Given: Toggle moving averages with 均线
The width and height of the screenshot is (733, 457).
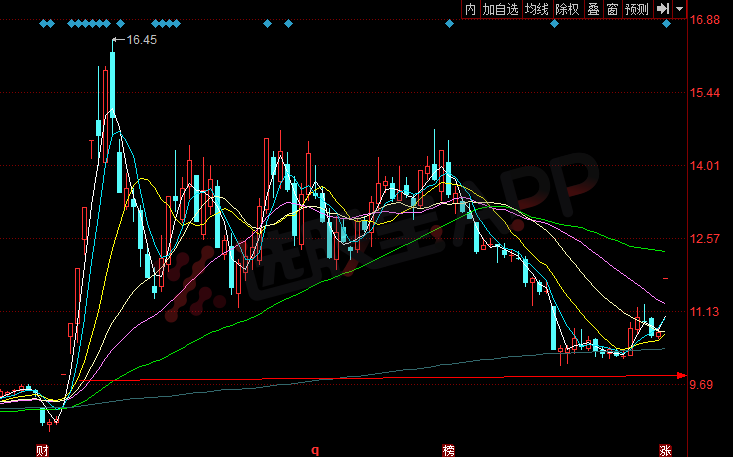Looking at the screenshot, I should [537, 9].
